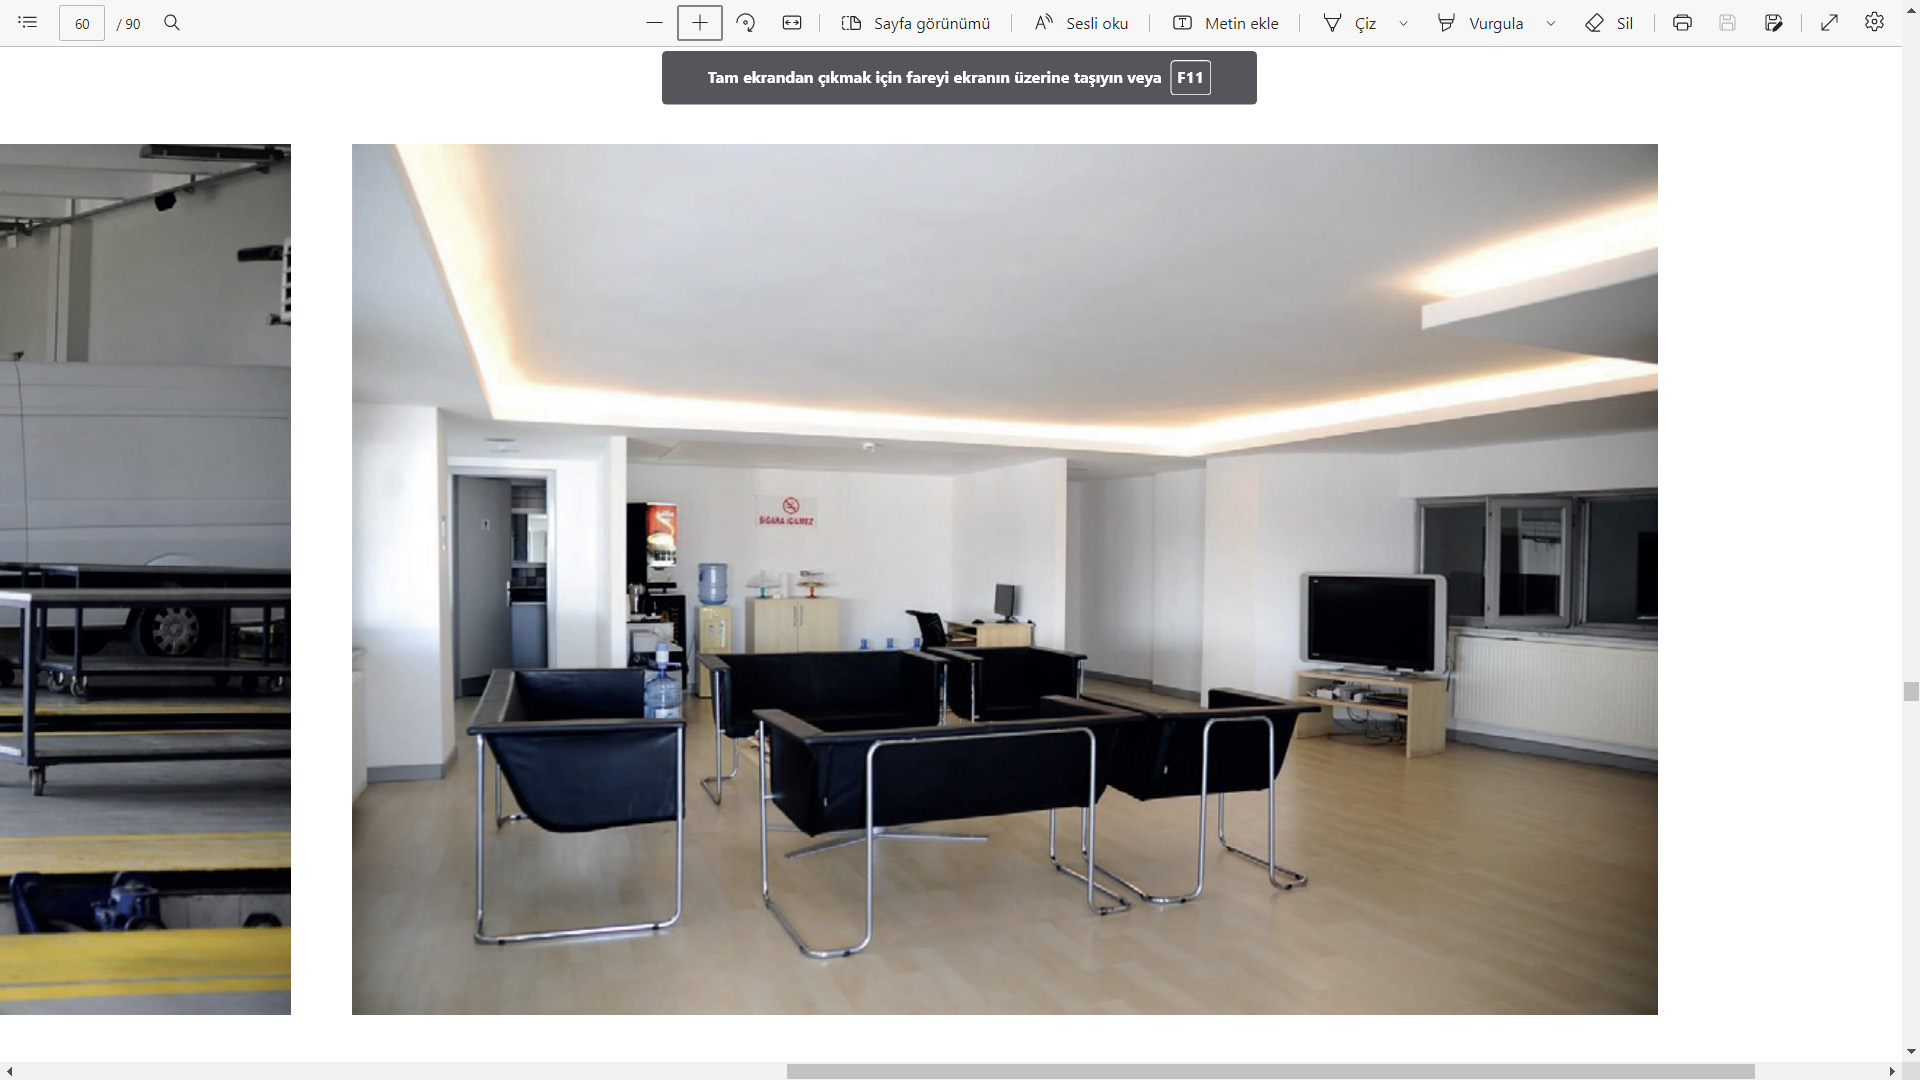Expand the Çiz options dropdown arrow

point(1403,23)
